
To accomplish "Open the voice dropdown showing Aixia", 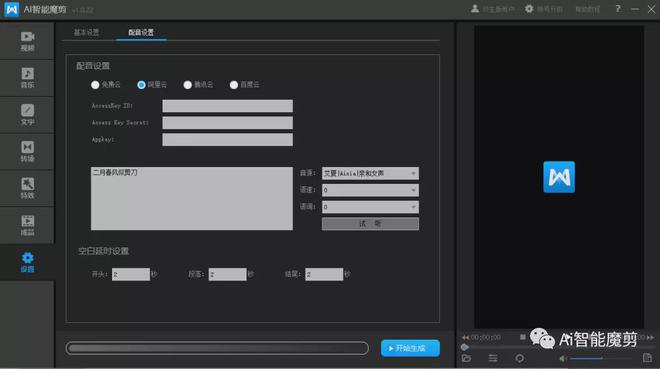I will (x=370, y=173).
